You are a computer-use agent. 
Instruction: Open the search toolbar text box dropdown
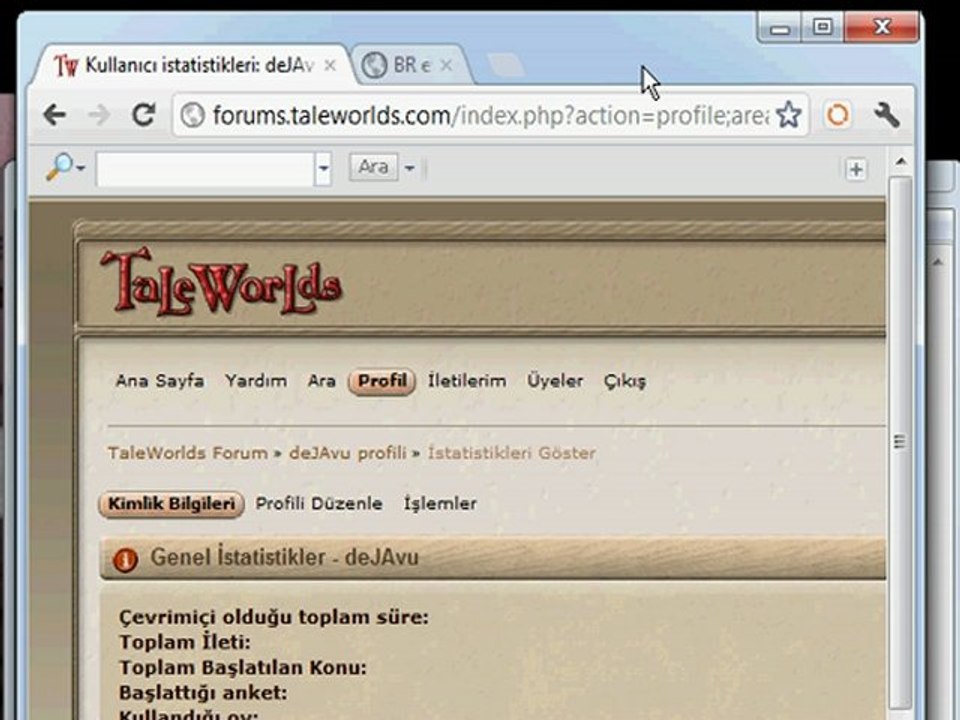click(x=323, y=168)
